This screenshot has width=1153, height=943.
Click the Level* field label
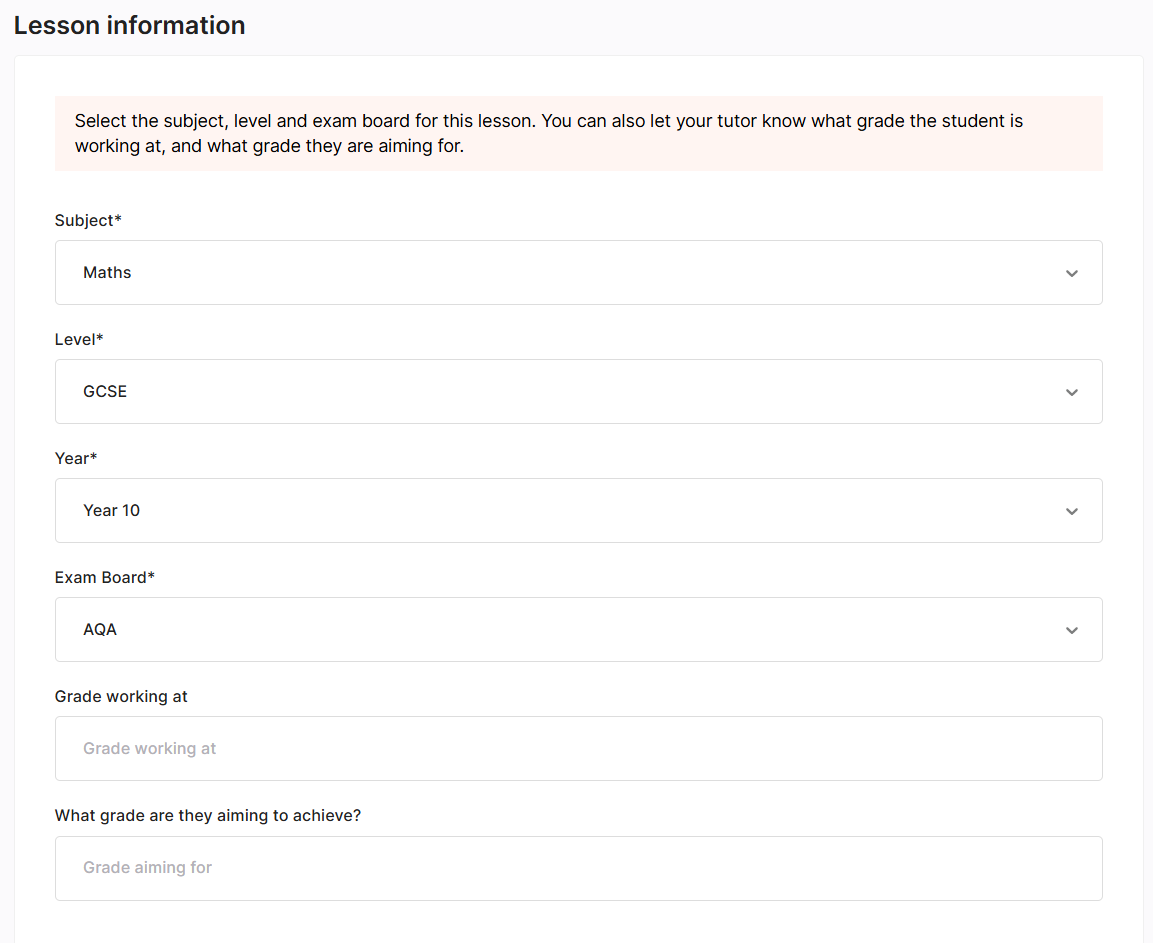coord(79,339)
